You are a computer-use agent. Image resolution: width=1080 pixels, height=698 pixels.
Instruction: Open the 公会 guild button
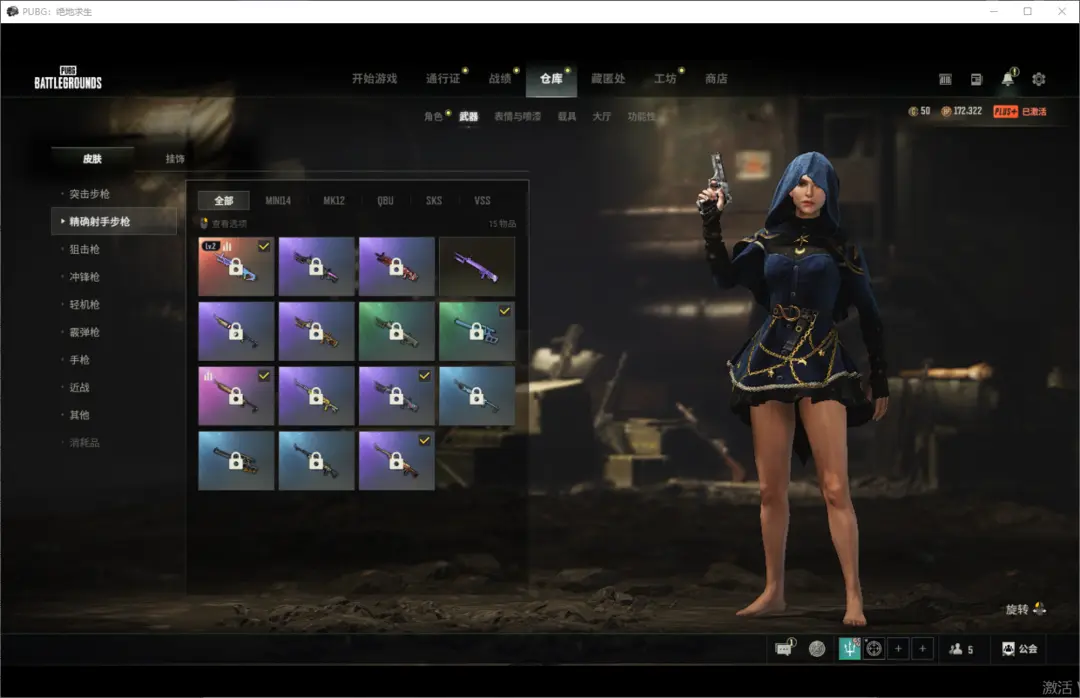(x=1019, y=648)
